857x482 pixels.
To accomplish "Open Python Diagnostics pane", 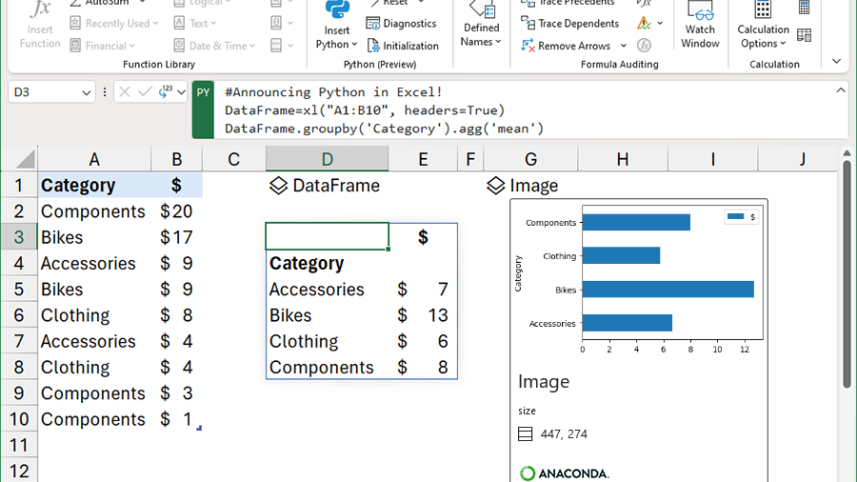I will (401, 23).
